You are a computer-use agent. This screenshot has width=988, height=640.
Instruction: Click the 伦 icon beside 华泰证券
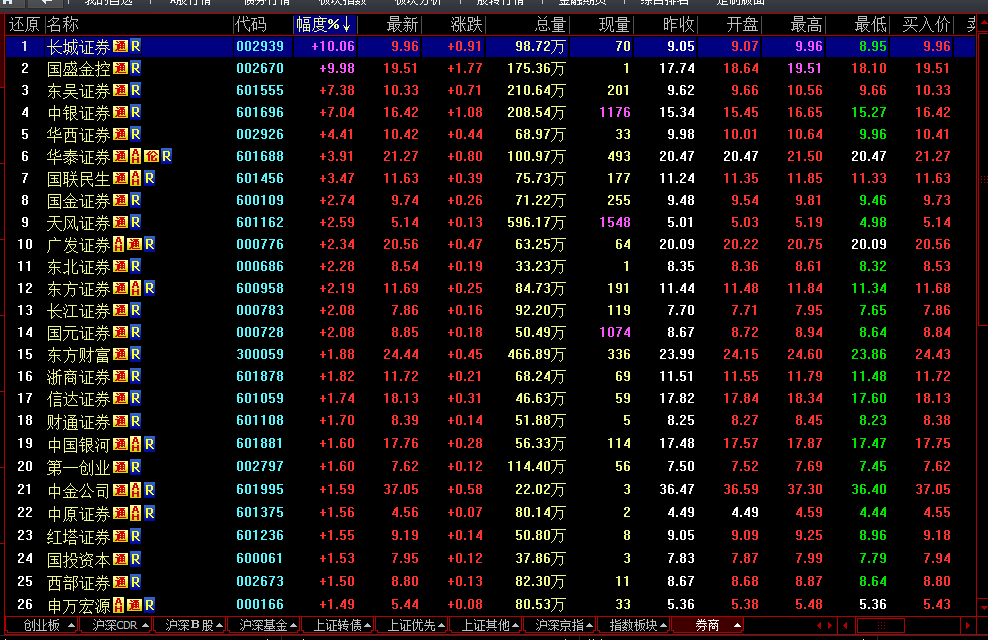coord(151,156)
